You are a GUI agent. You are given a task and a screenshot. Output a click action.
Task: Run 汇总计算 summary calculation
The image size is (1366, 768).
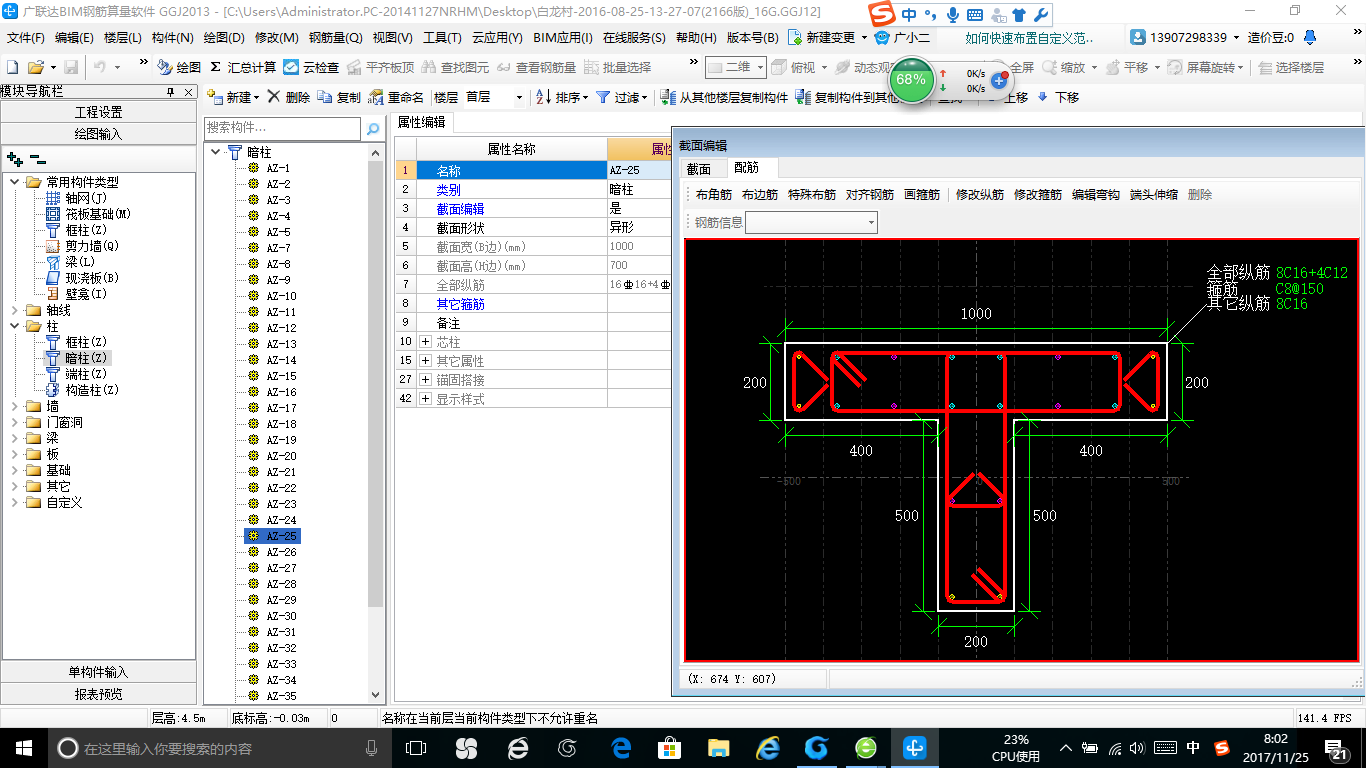point(243,67)
